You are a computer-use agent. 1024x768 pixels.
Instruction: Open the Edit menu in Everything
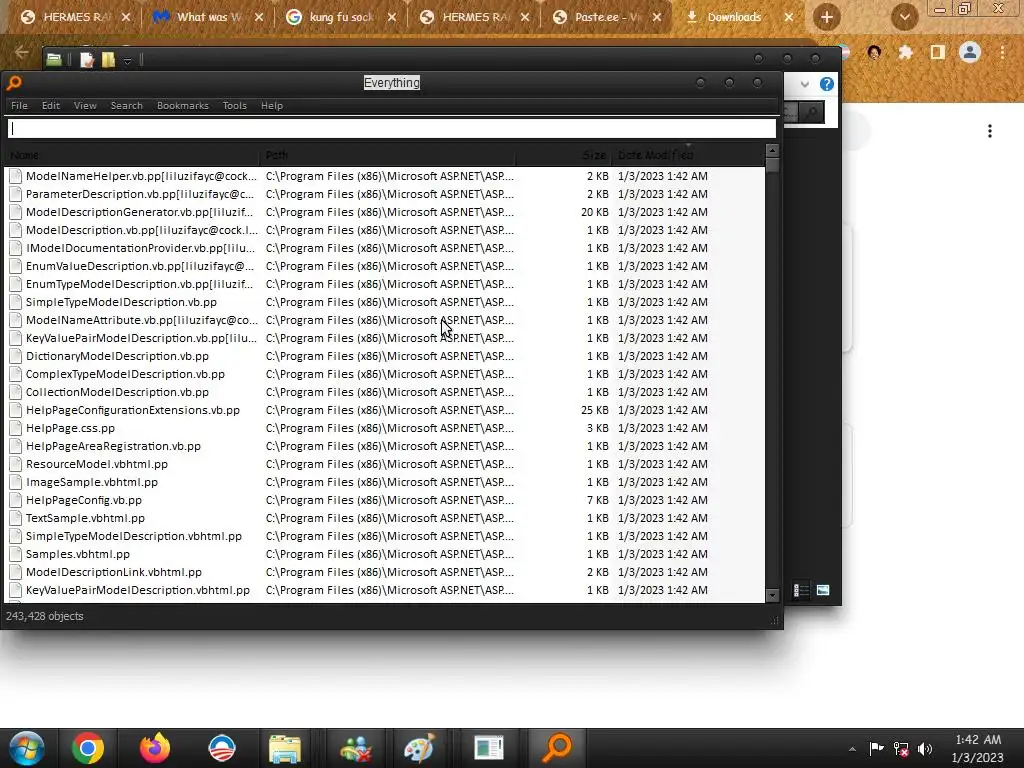click(x=50, y=105)
